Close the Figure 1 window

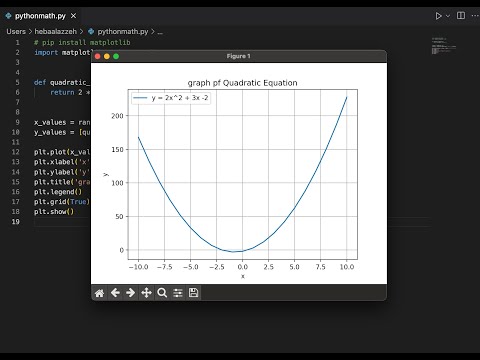pyautogui.click(x=98, y=56)
